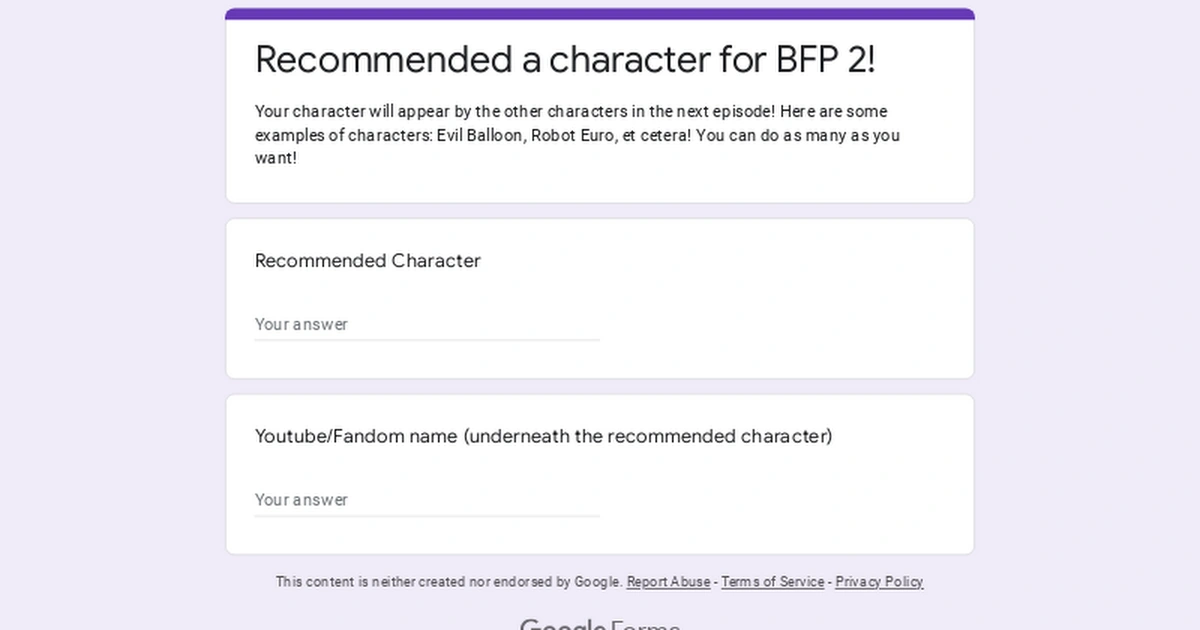Click the Google Forms logo

coord(598,622)
